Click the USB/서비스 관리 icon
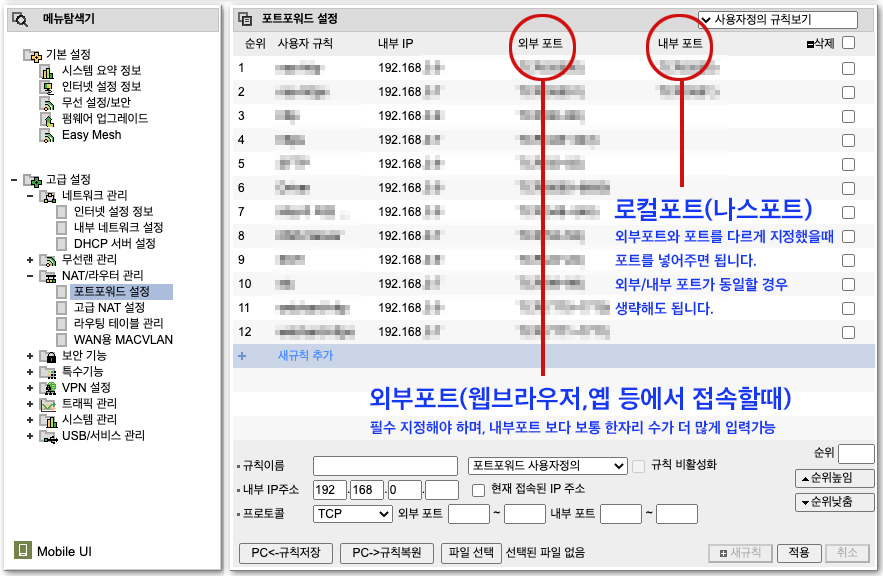 click(x=48, y=436)
